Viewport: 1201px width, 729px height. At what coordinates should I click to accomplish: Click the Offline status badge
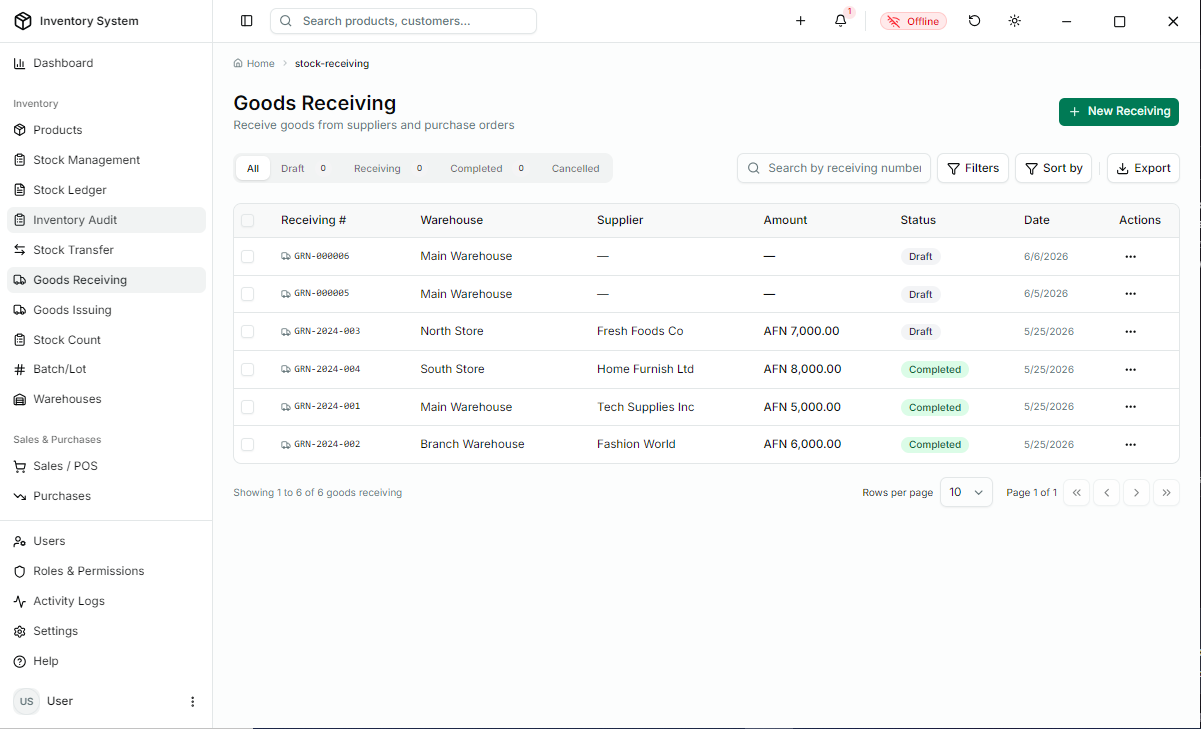913,21
